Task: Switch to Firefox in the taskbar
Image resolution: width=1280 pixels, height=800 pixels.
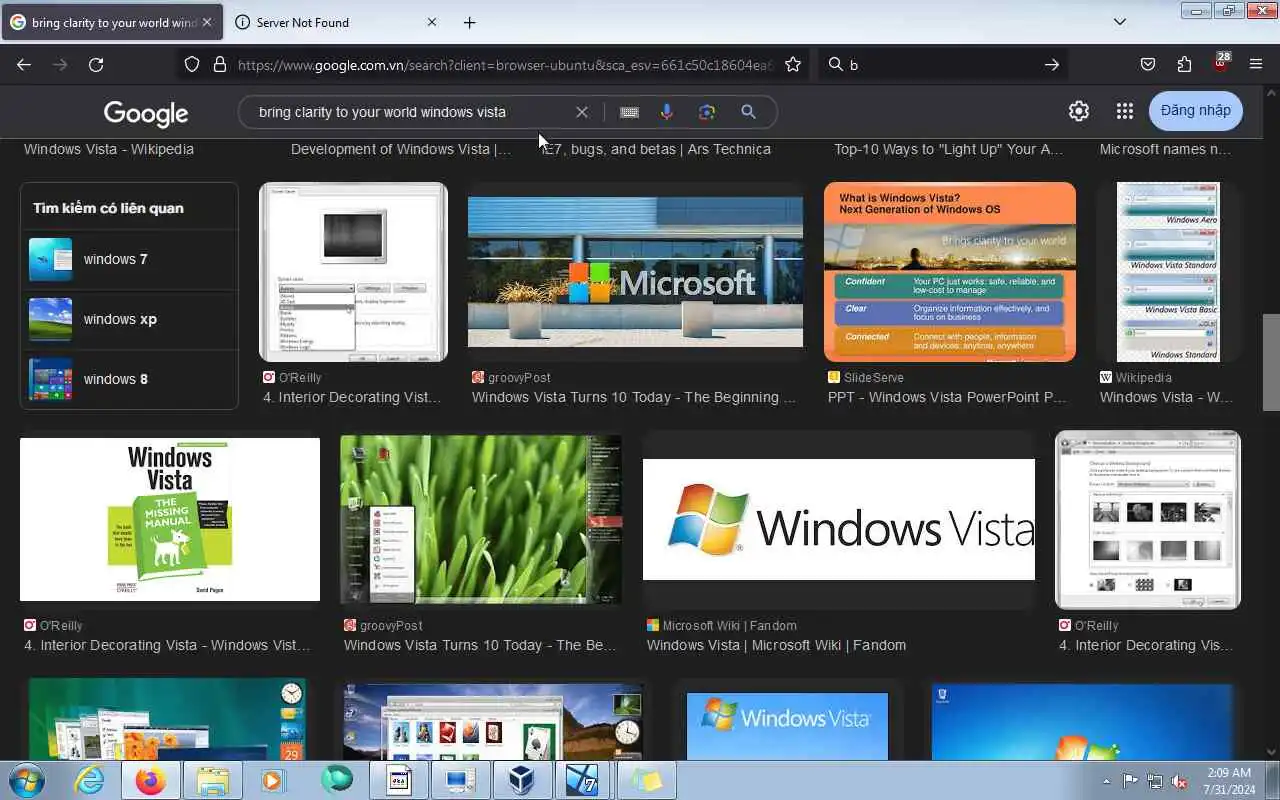Action: (151, 780)
